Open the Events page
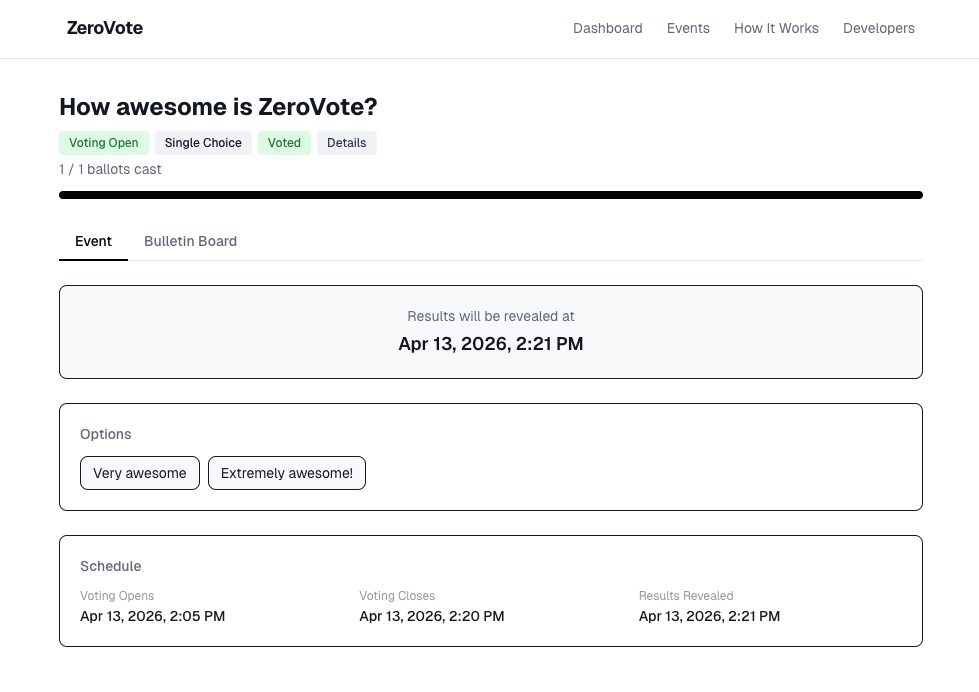The height and width of the screenshot is (692, 979). pos(688,28)
